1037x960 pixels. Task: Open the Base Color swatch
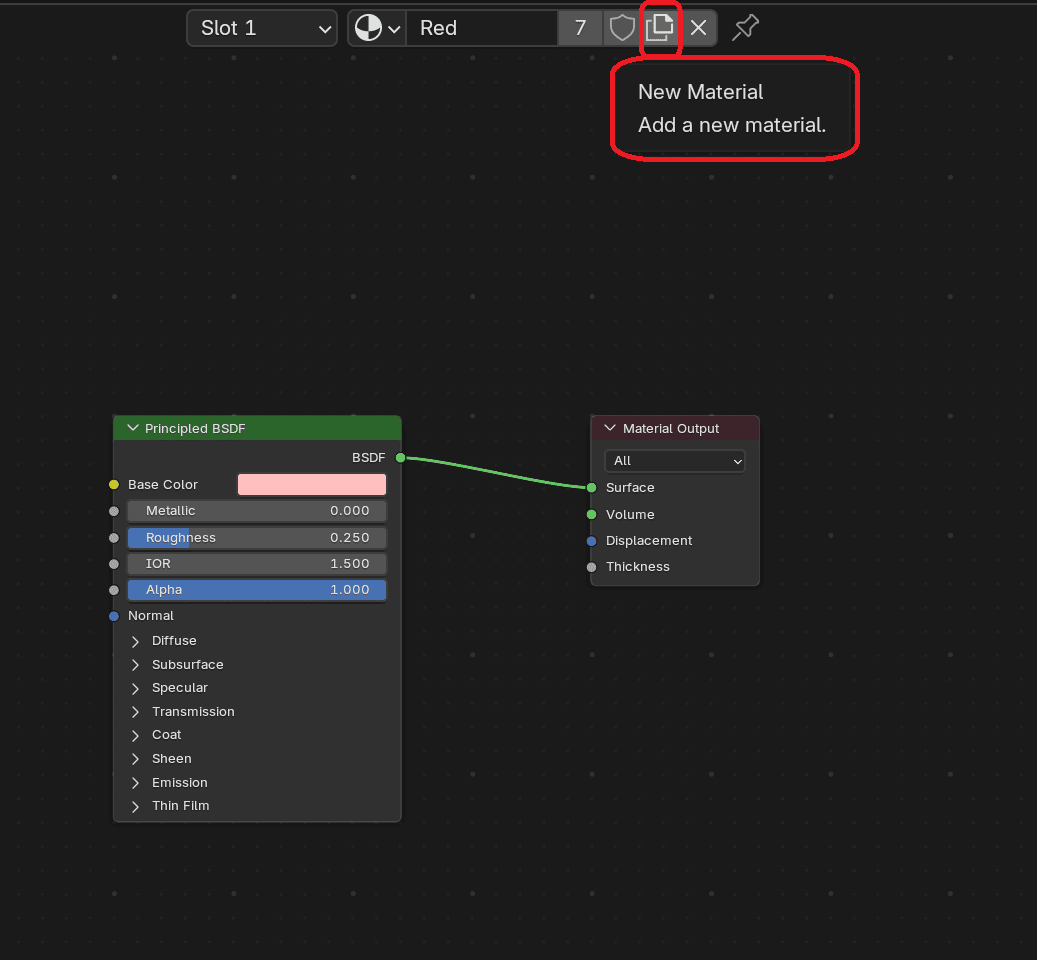(311, 485)
